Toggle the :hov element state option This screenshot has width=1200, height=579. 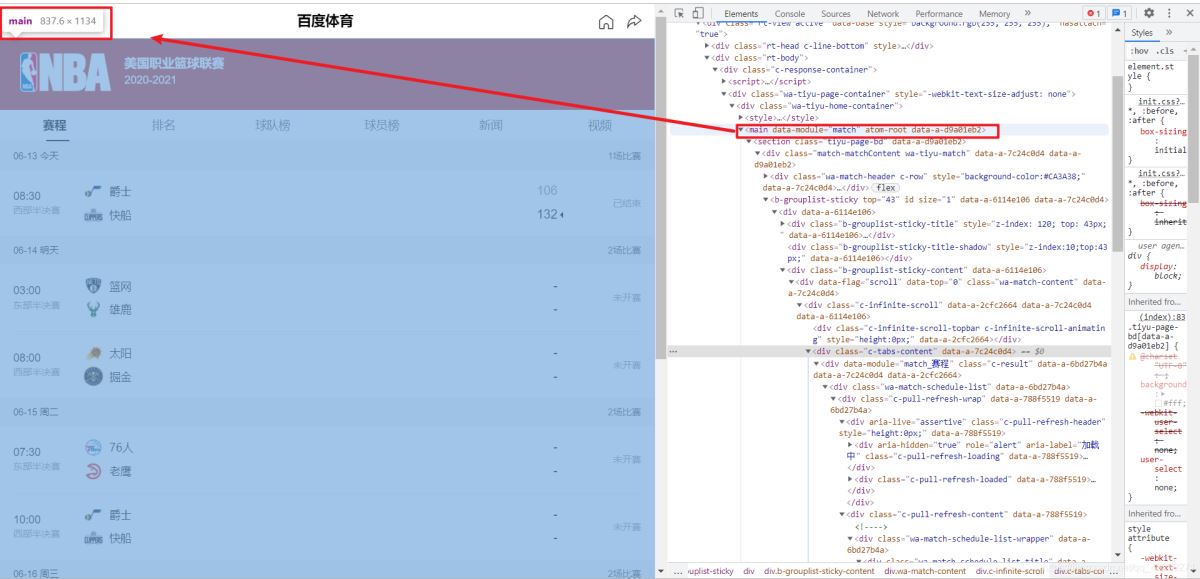tap(1139, 51)
